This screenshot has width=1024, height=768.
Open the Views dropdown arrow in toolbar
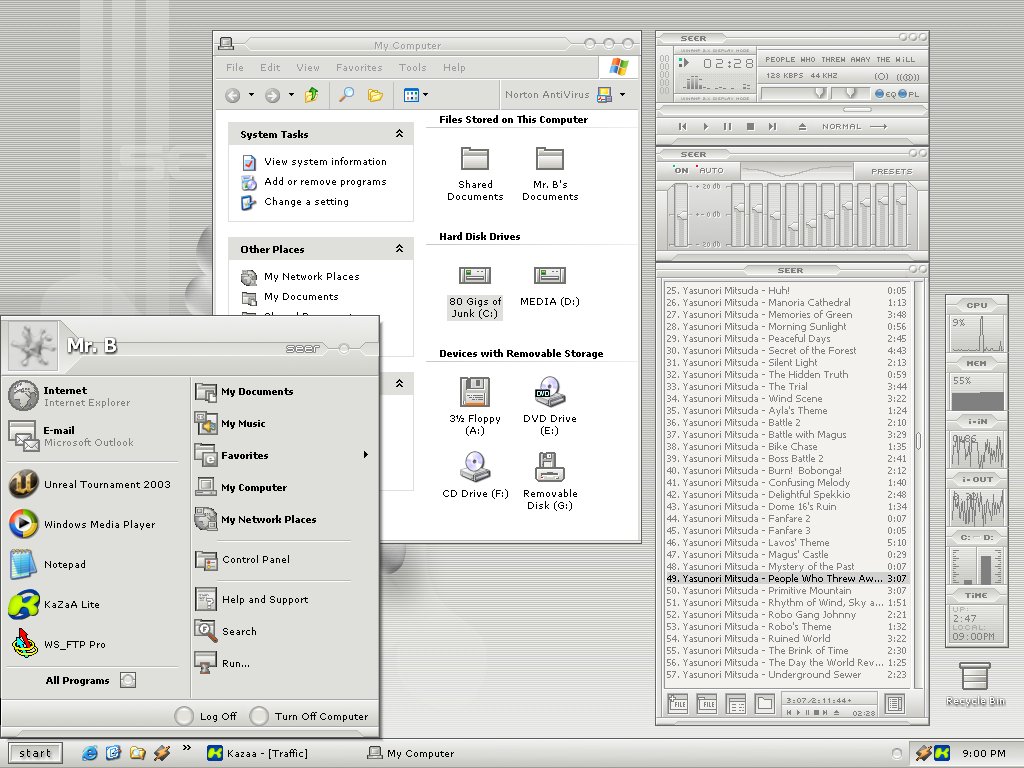tap(426, 95)
